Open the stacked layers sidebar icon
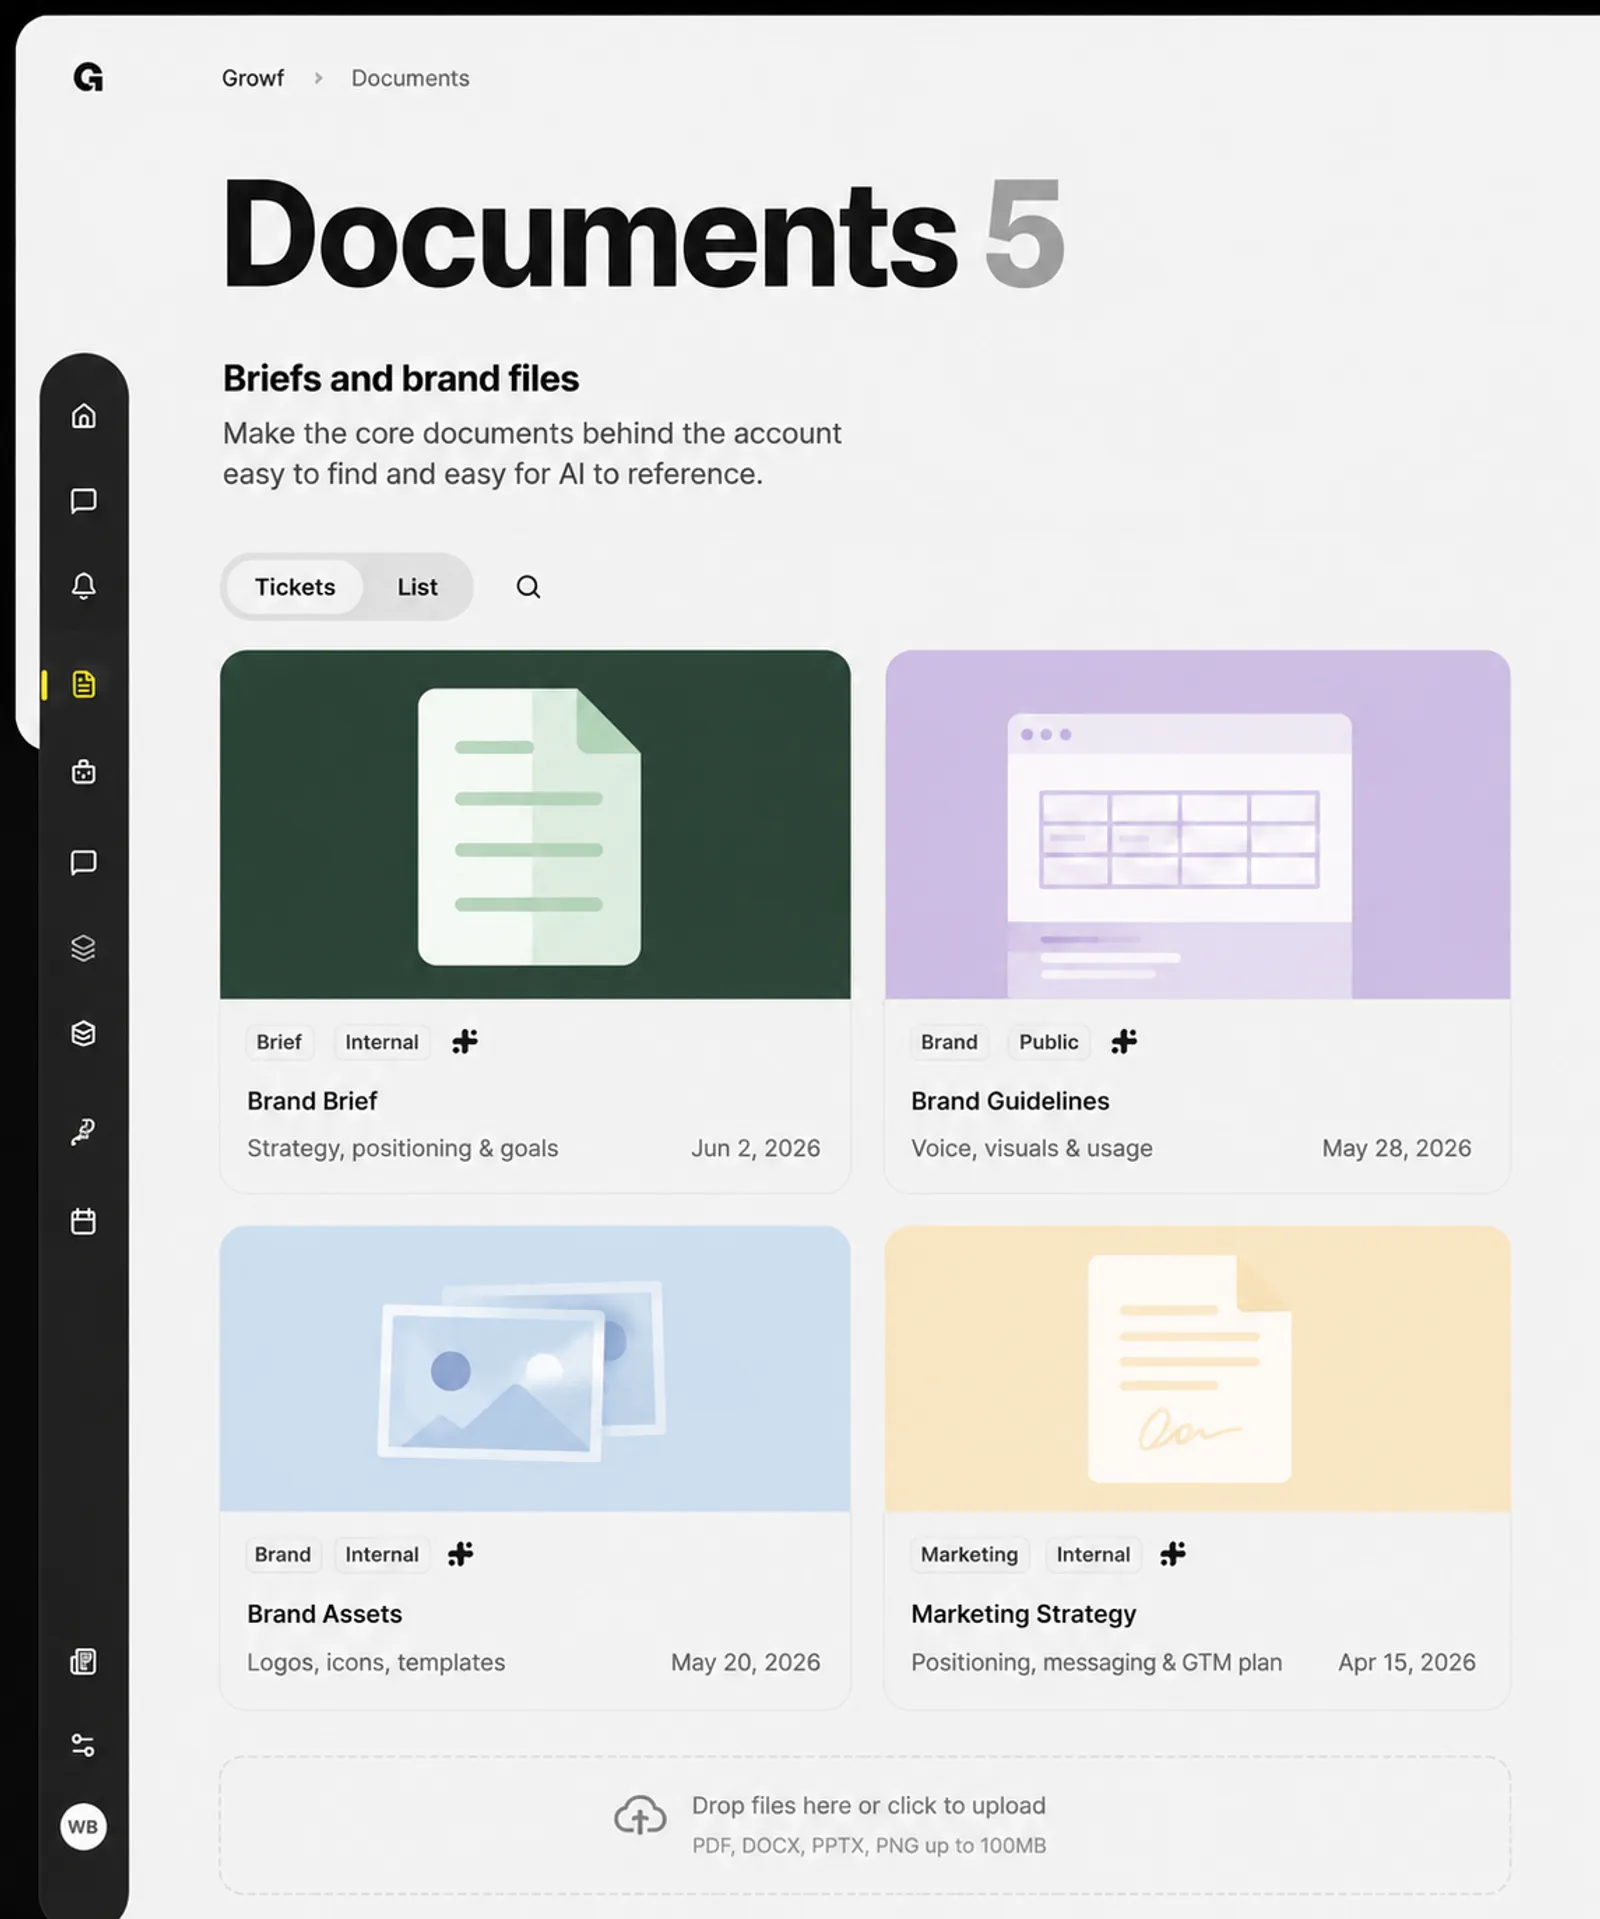1600x1919 pixels. coord(84,948)
